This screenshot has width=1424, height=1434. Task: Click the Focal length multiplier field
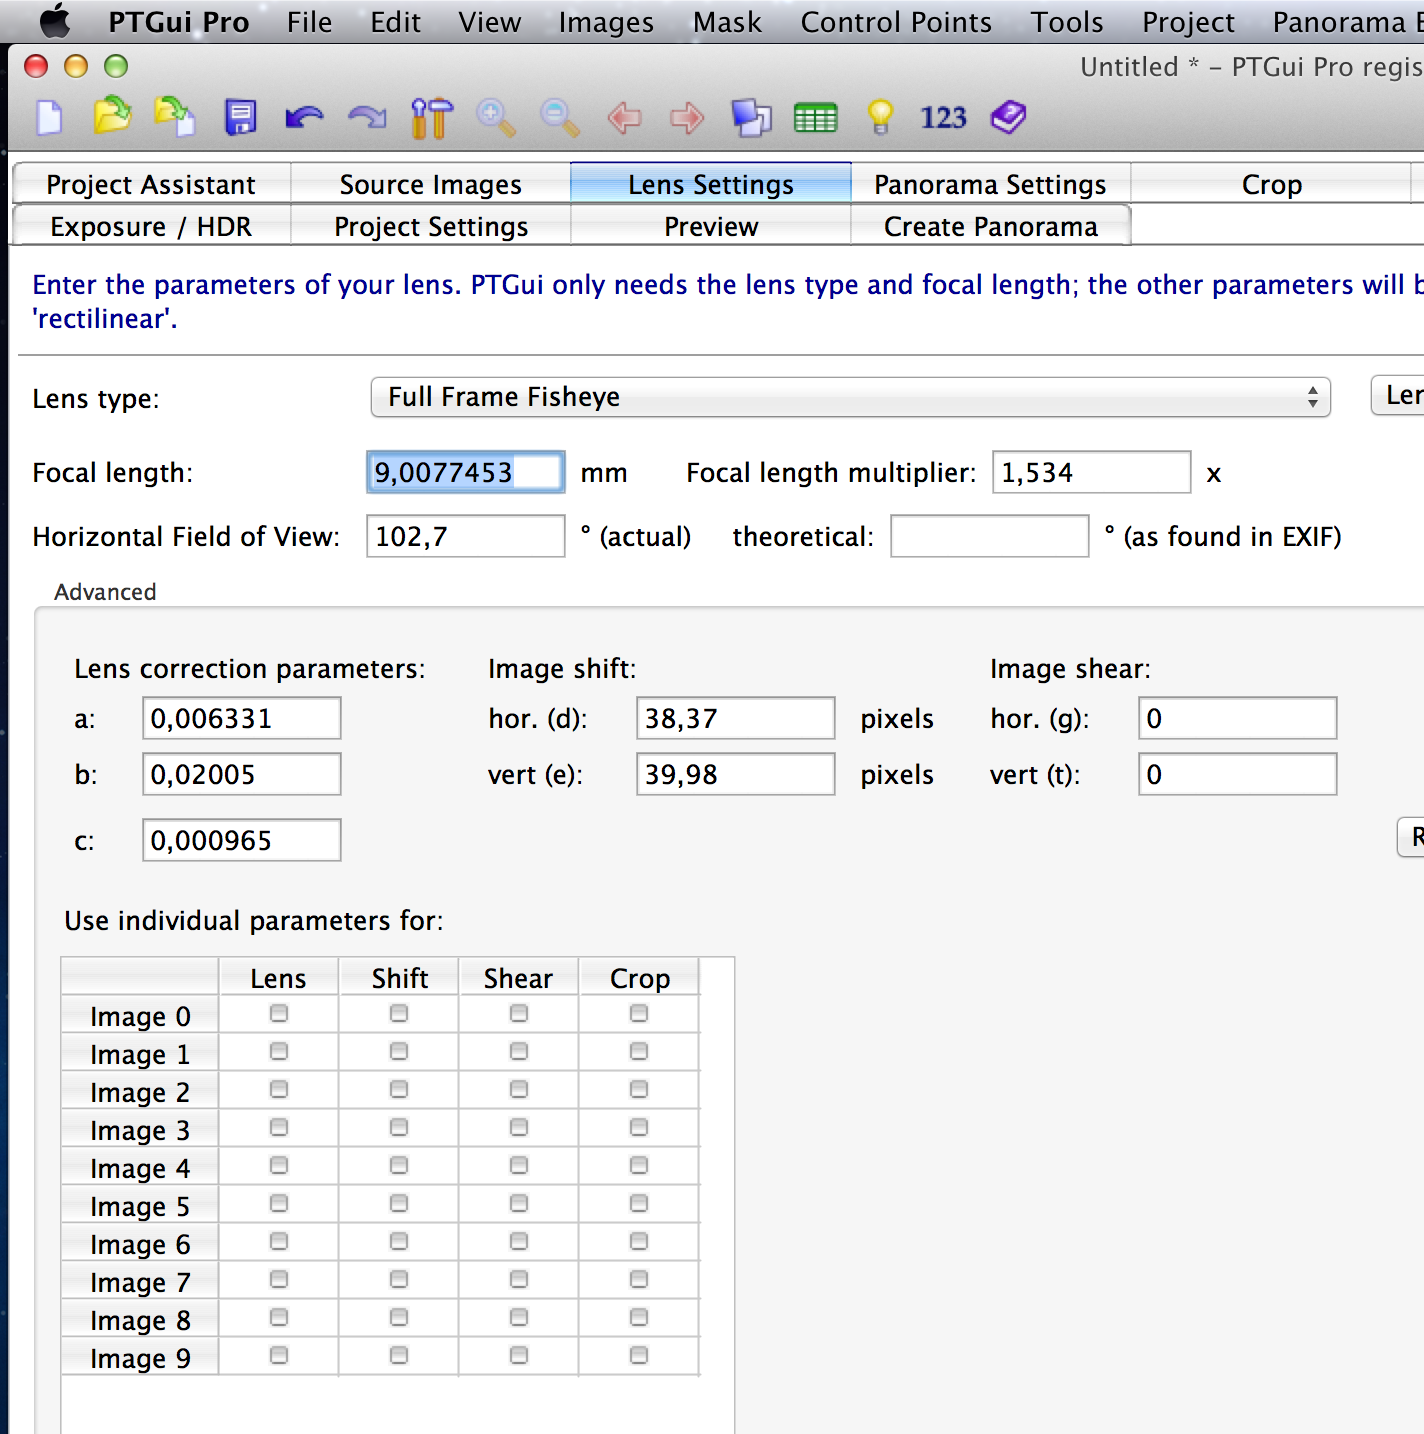tap(1091, 472)
